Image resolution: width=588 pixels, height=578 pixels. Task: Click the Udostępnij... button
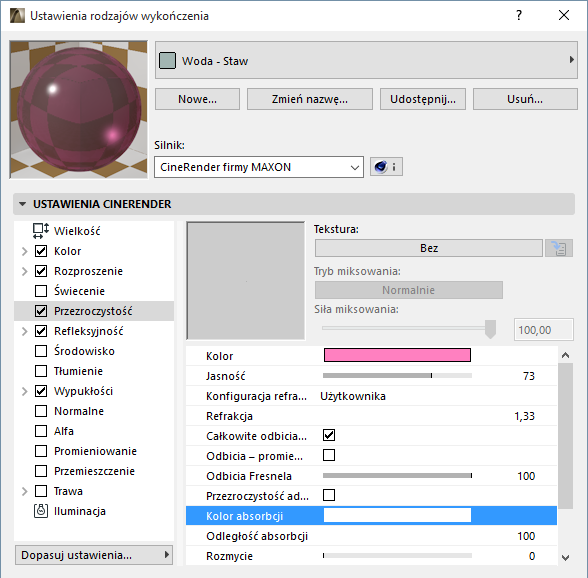click(x=423, y=99)
